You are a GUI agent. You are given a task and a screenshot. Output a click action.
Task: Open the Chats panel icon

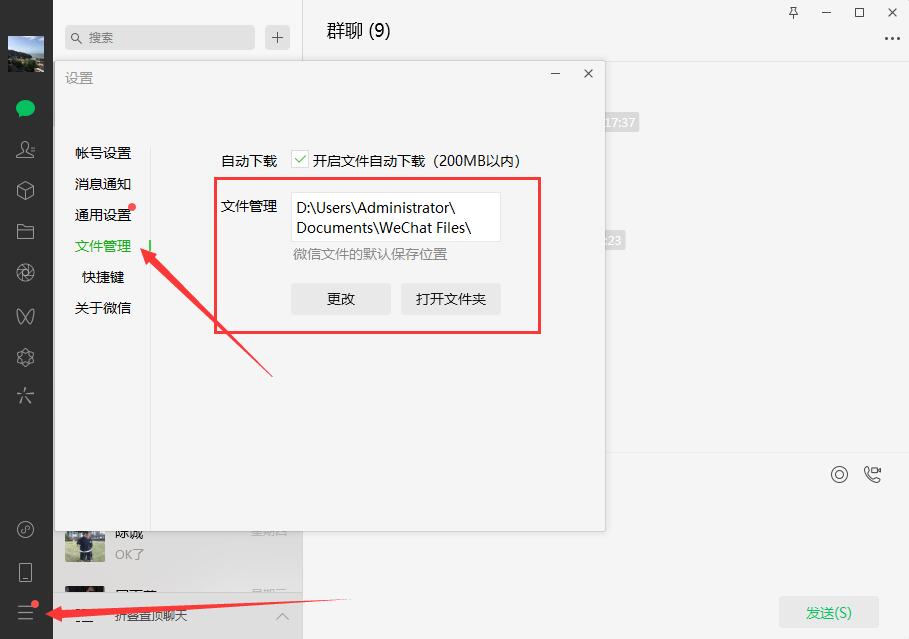[25, 108]
